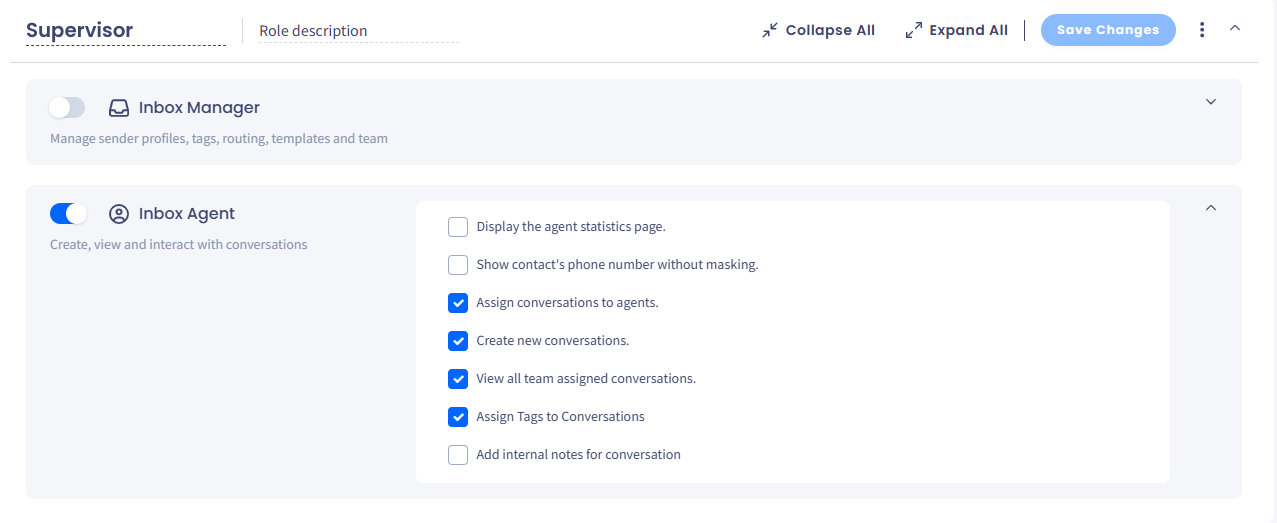Check Show contact's phone number without masking
Viewport: 1277px width, 523px height.
458,265
